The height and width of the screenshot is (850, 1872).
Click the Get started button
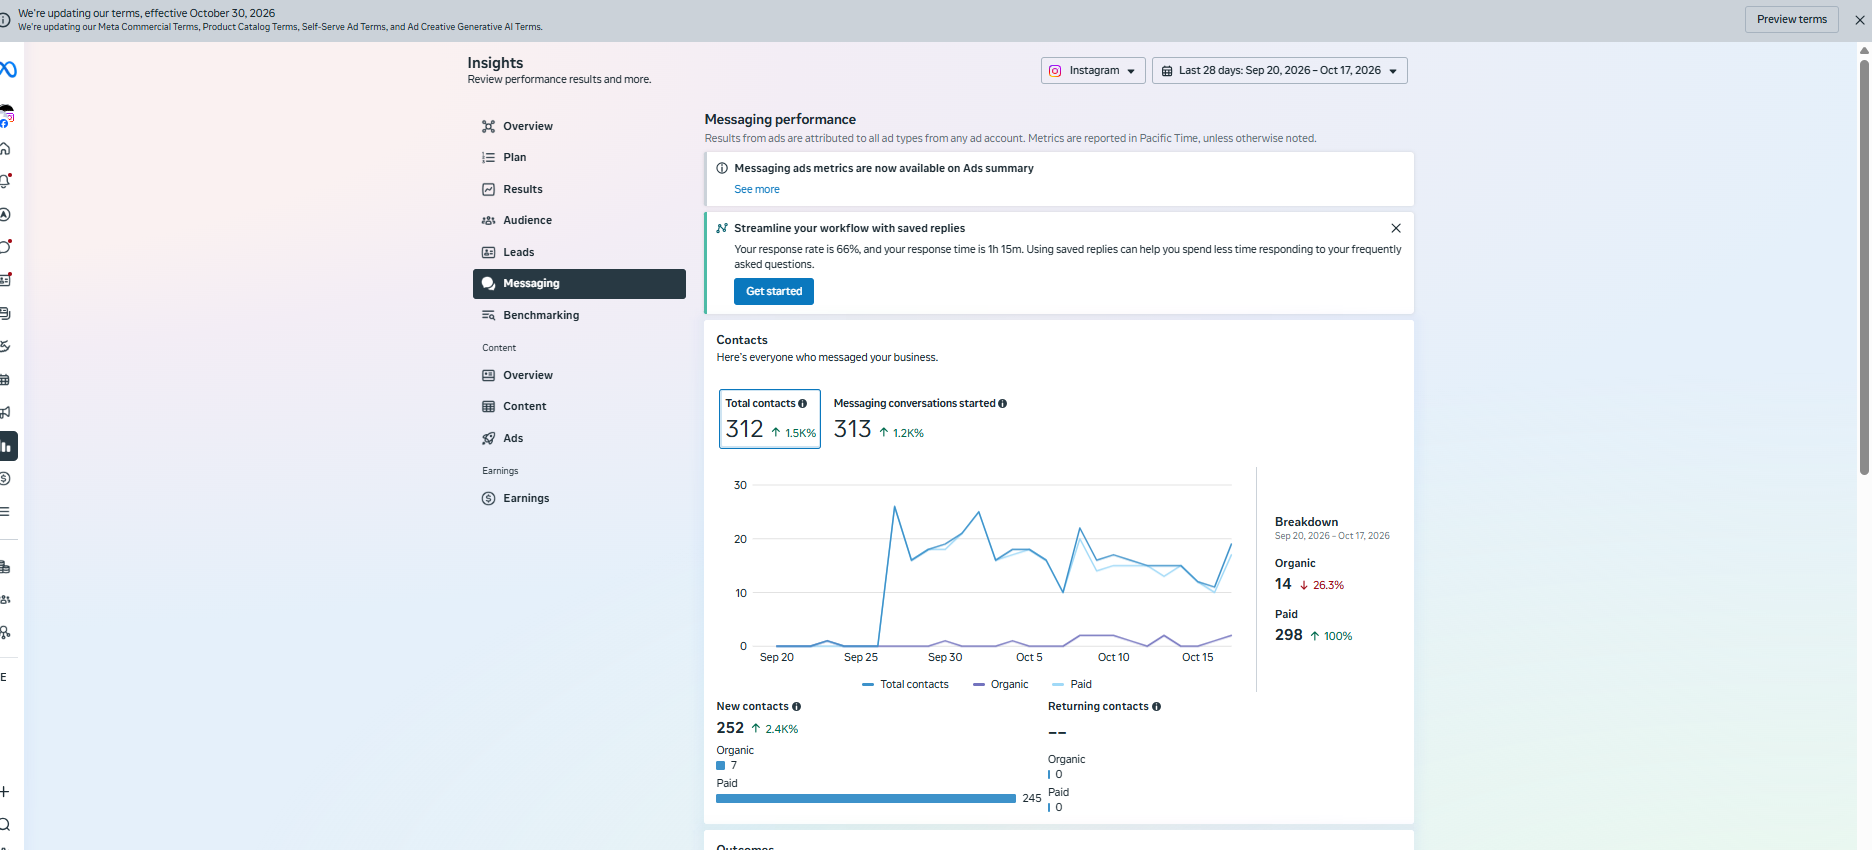[x=774, y=291]
